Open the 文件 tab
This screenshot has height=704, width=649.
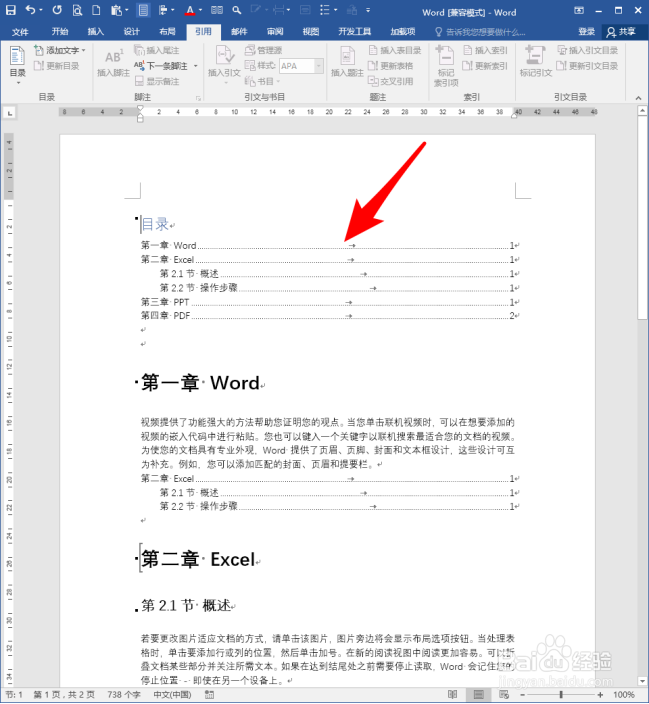[20, 31]
